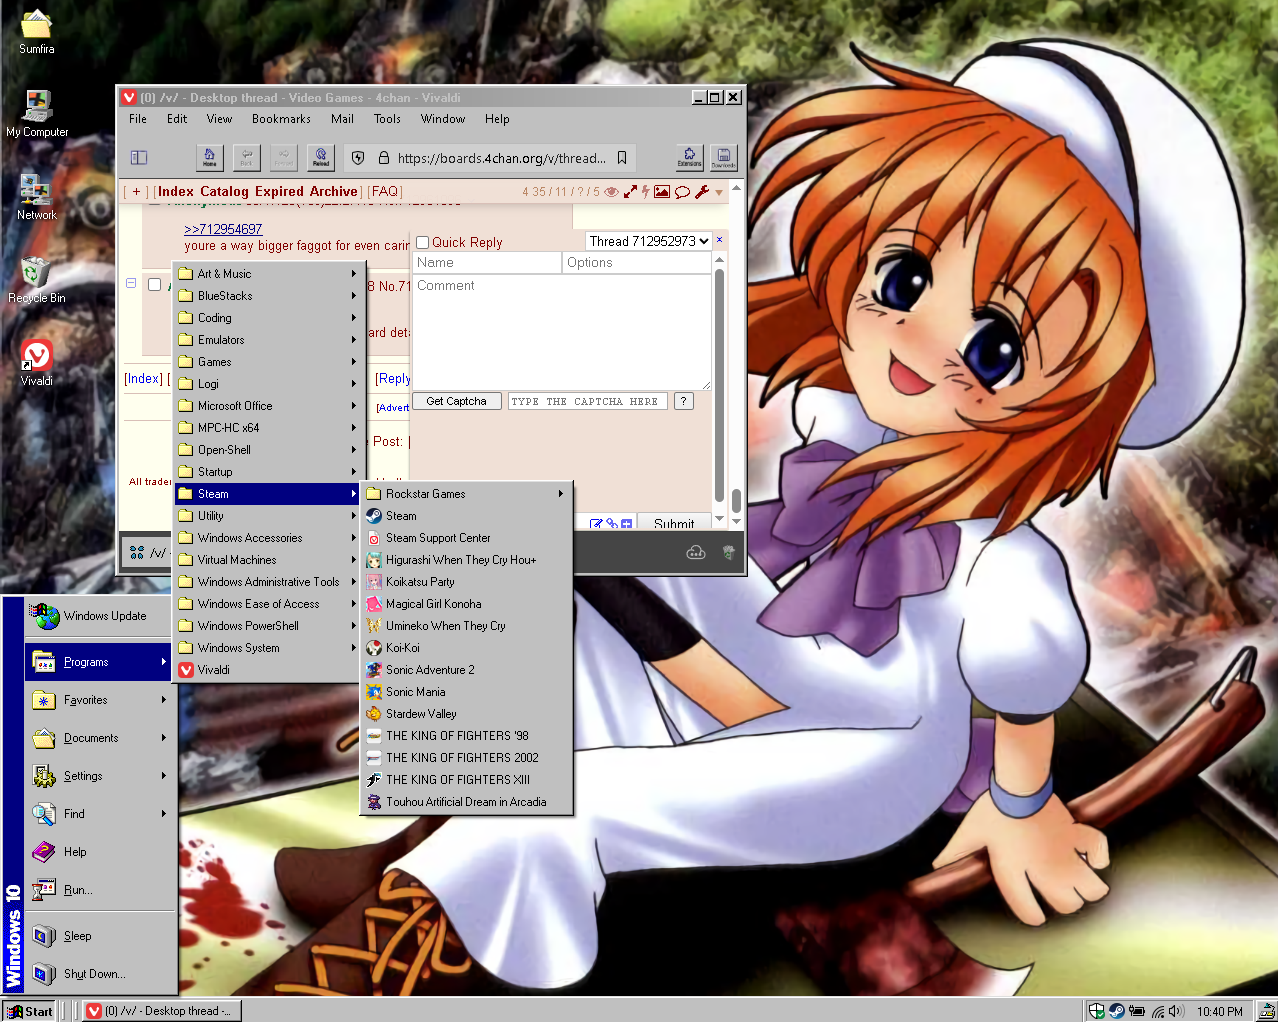
Task: Click the Comment text area in Quick Reply
Action: point(562,333)
